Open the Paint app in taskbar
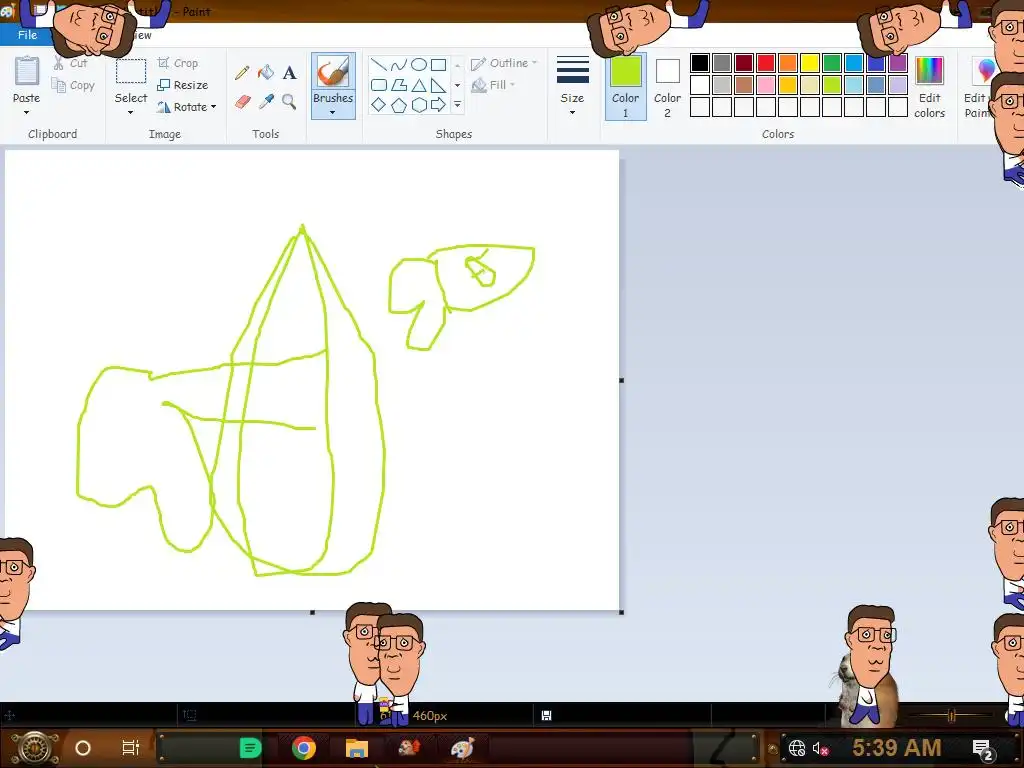 click(x=462, y=748)
